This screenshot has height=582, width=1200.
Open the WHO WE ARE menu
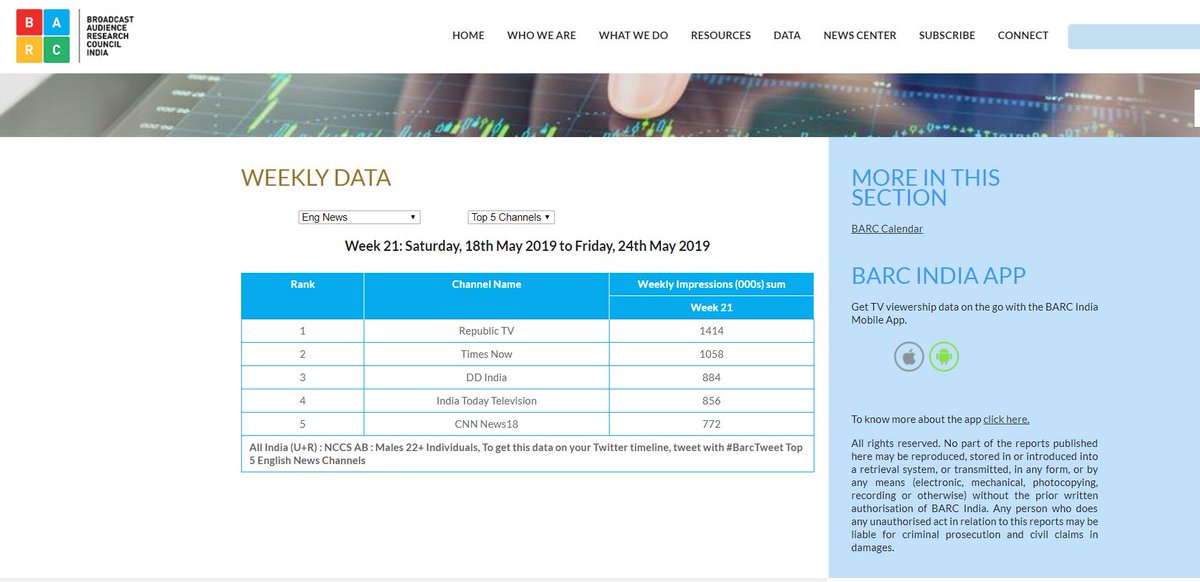(541, 35)
